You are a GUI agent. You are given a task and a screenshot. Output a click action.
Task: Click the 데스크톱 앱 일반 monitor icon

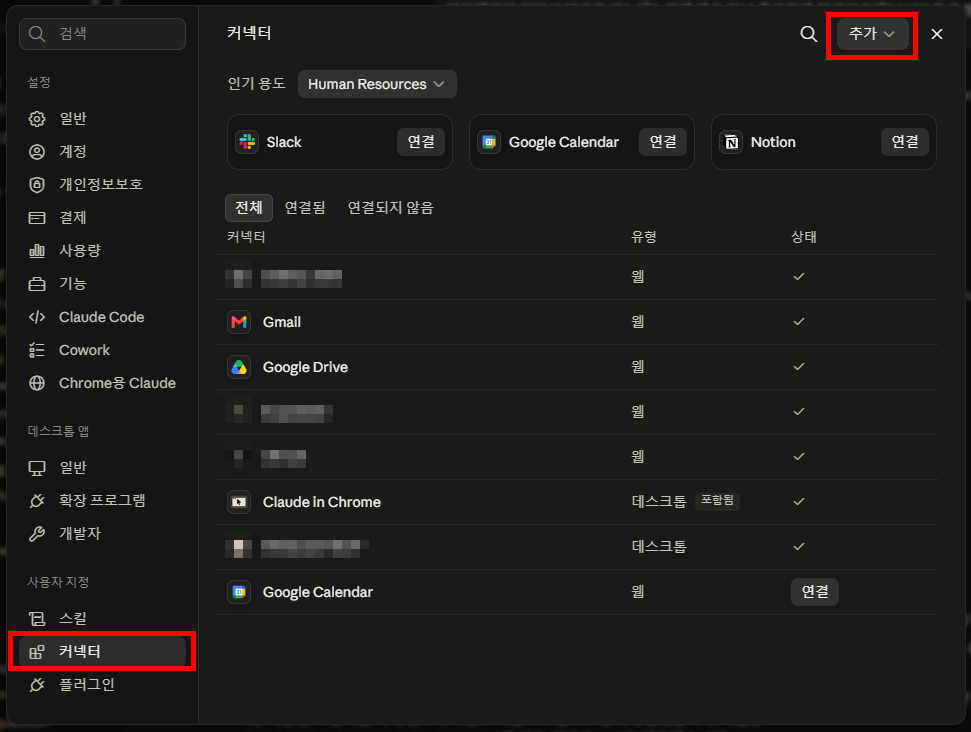[x=37, y=468]
